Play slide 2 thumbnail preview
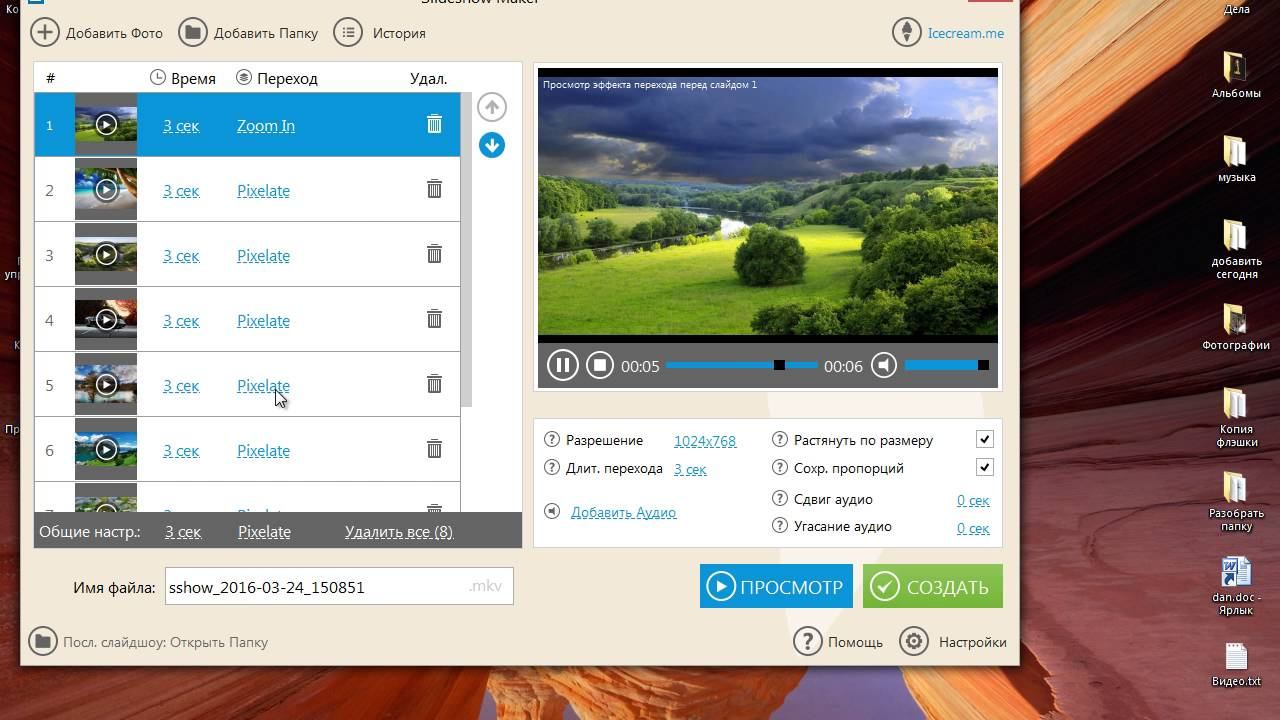The height and width of the screenshot is (720, 1280). (106, 190)
